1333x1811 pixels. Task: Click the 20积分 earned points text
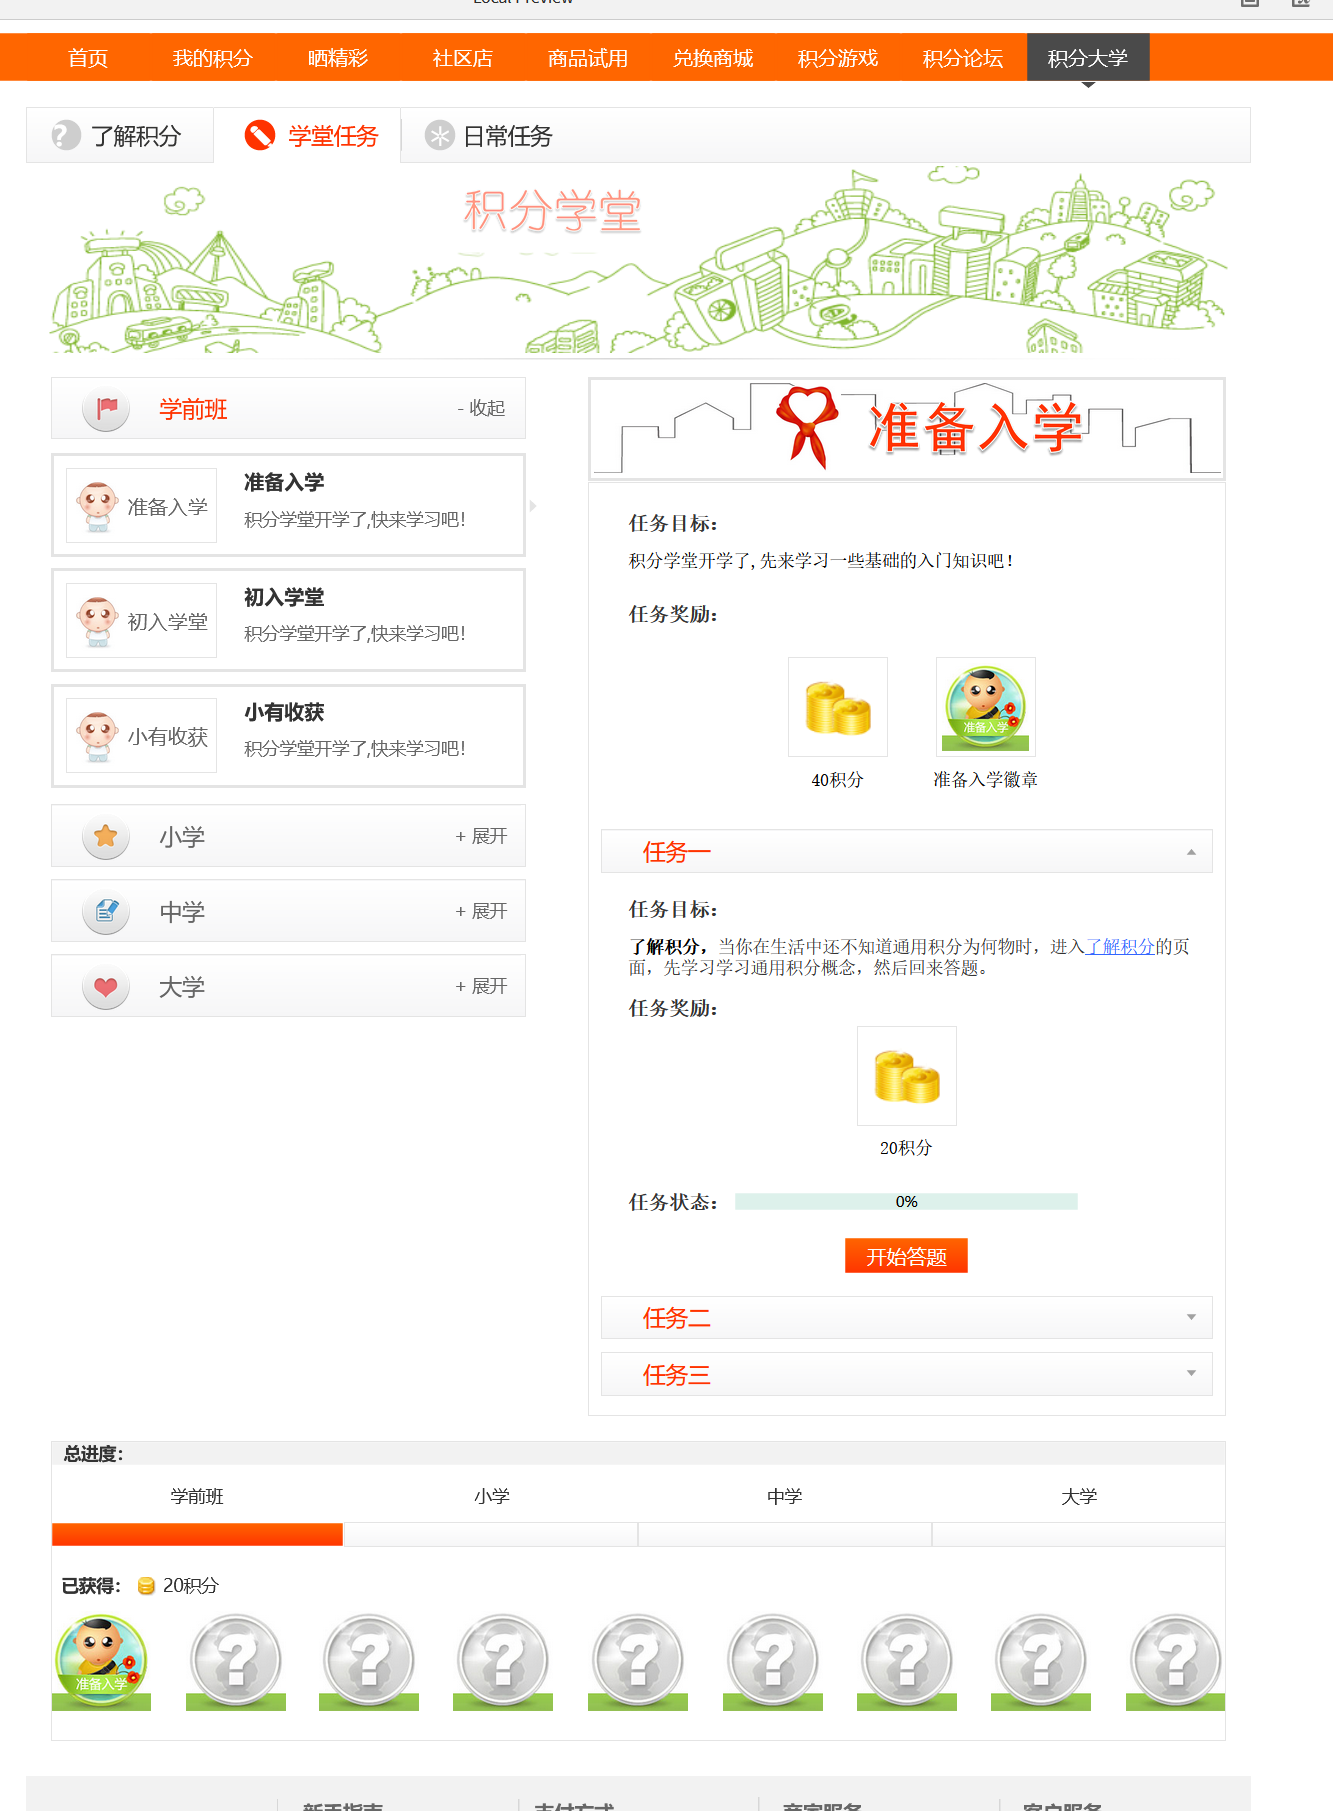tap(191, 1586)
